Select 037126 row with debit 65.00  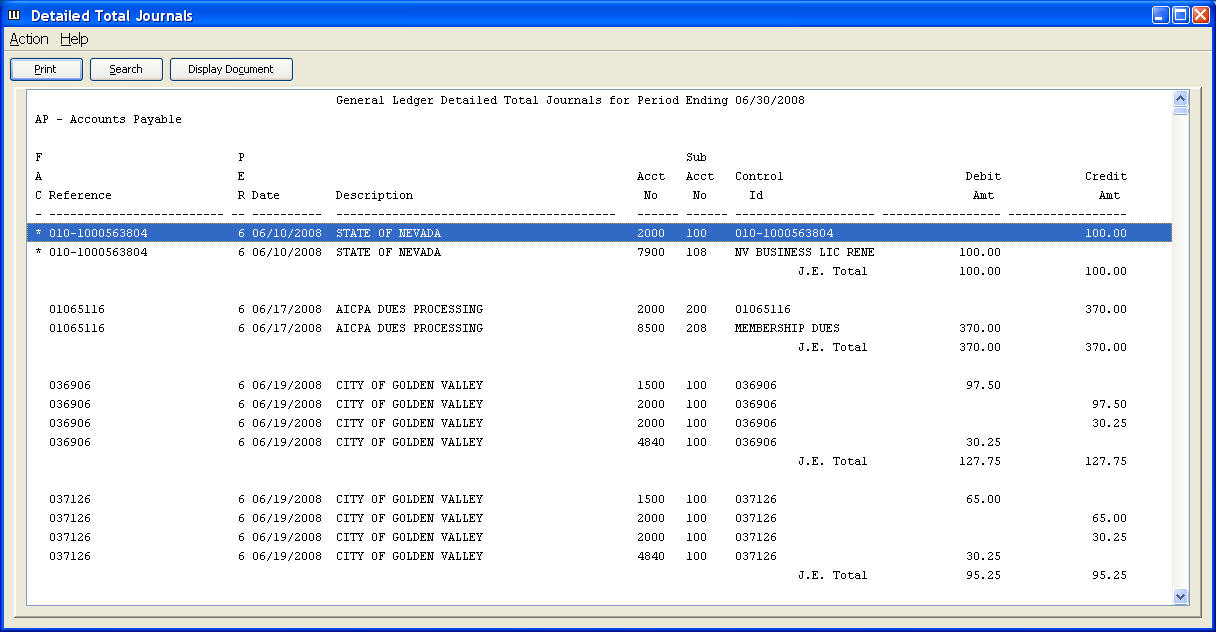[x=599, y=499]
